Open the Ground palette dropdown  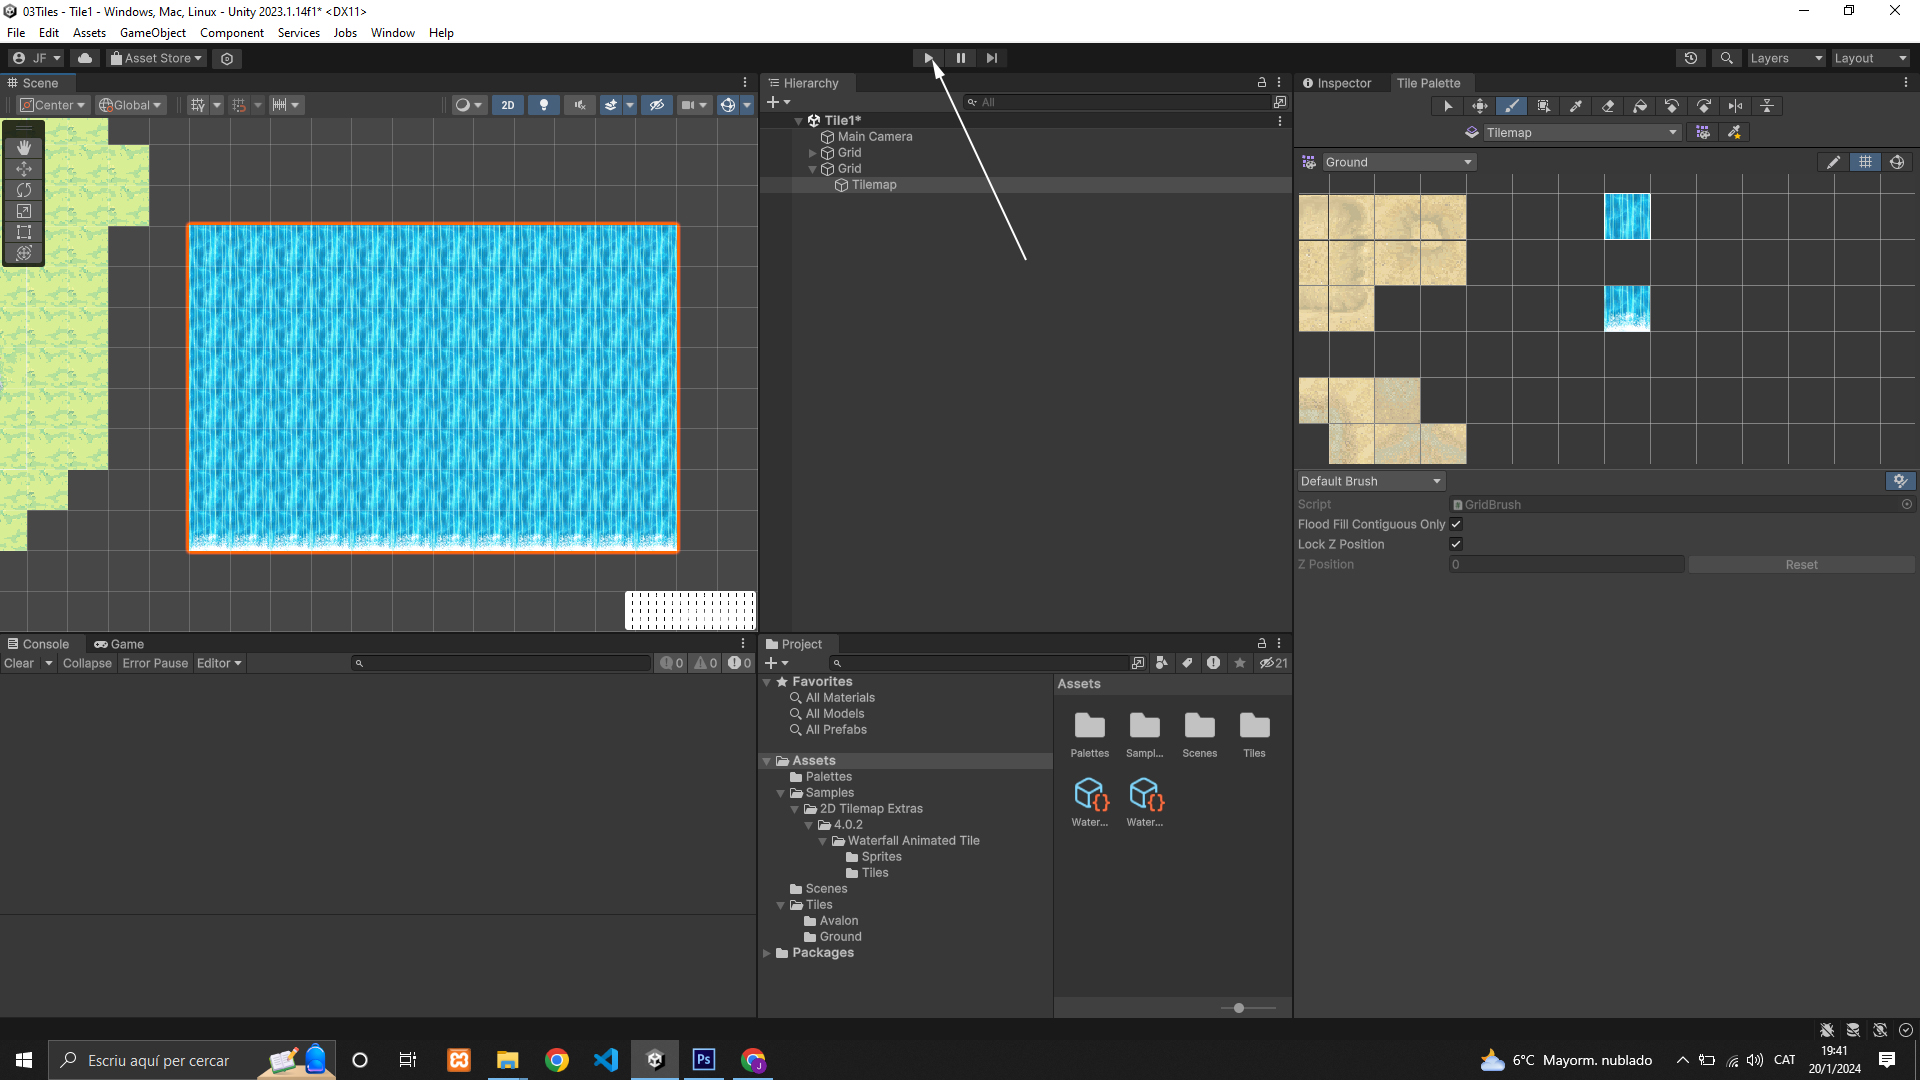(1398, 162)
